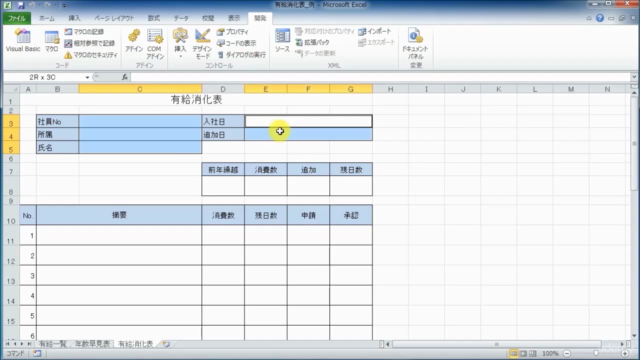Click the 100% zoom level
Image resolution: width=640 pixels, height=360 pixels.
(x=550, y=353)
